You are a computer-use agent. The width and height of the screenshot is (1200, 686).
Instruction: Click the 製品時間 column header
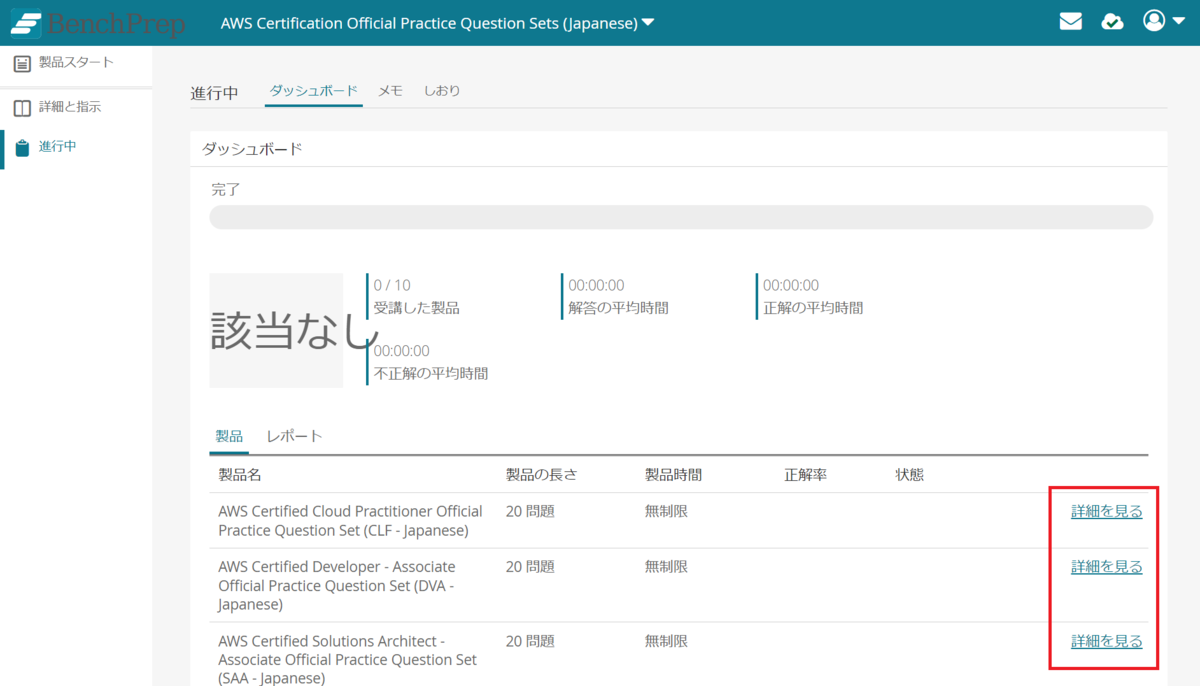(673, 475)
